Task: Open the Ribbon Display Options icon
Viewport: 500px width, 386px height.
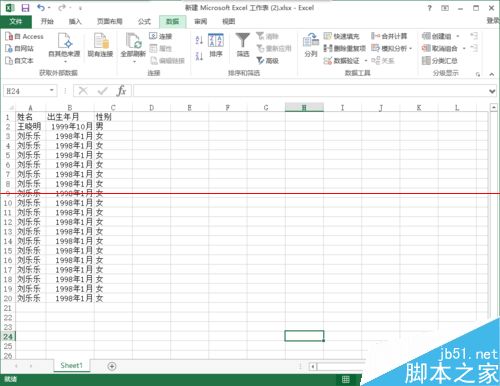Action: point(445,8)
